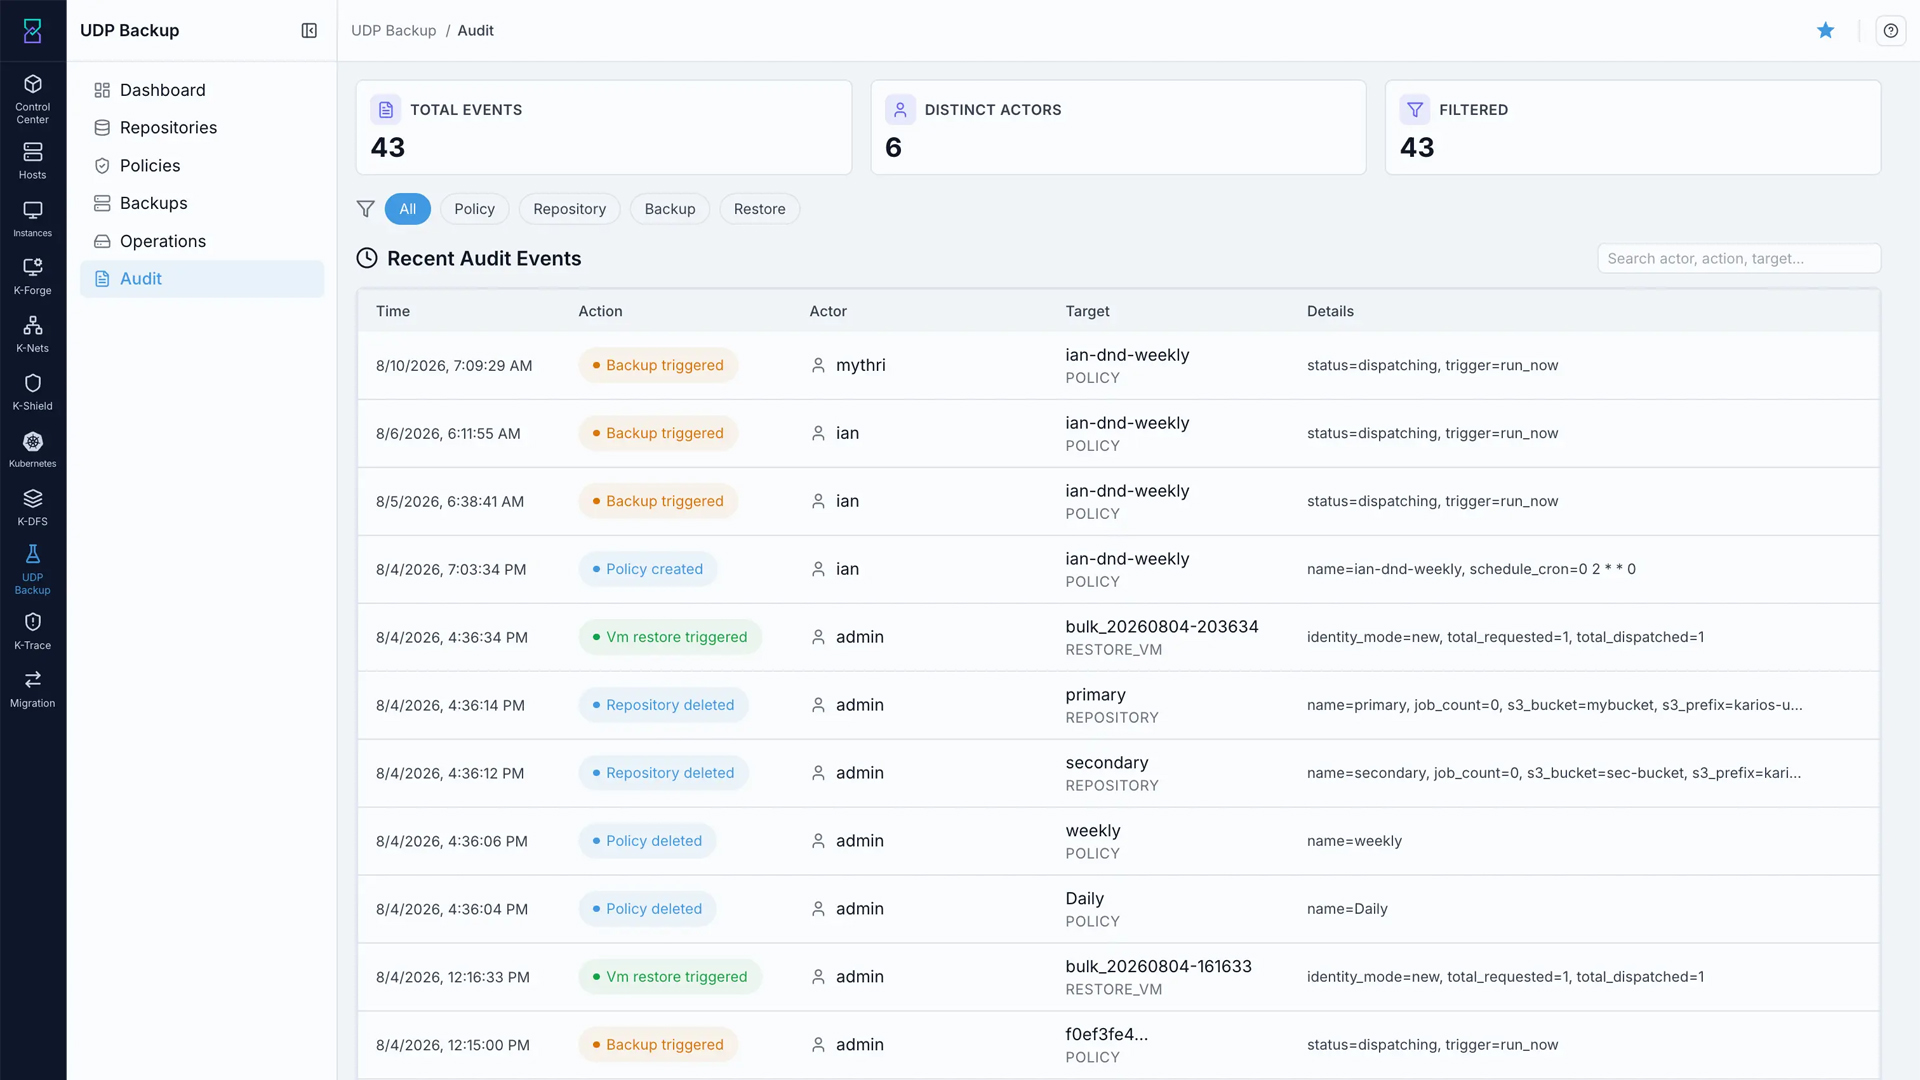The width and height of the screenshot is (1920, 1080).
Task: Click the timestamp 8/6/2026, 6:11:55 AM
Action: tap(448, 434)
